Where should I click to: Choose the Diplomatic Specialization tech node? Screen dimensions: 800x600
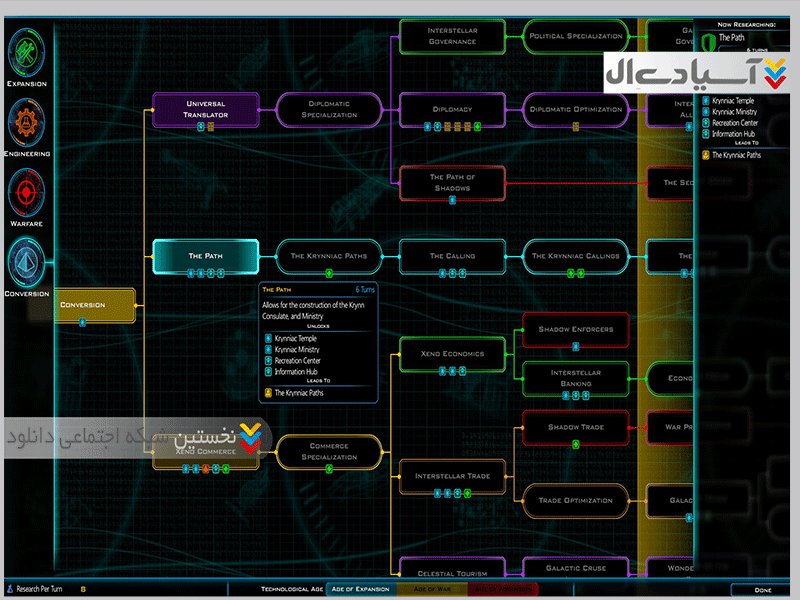coord(329,108)
